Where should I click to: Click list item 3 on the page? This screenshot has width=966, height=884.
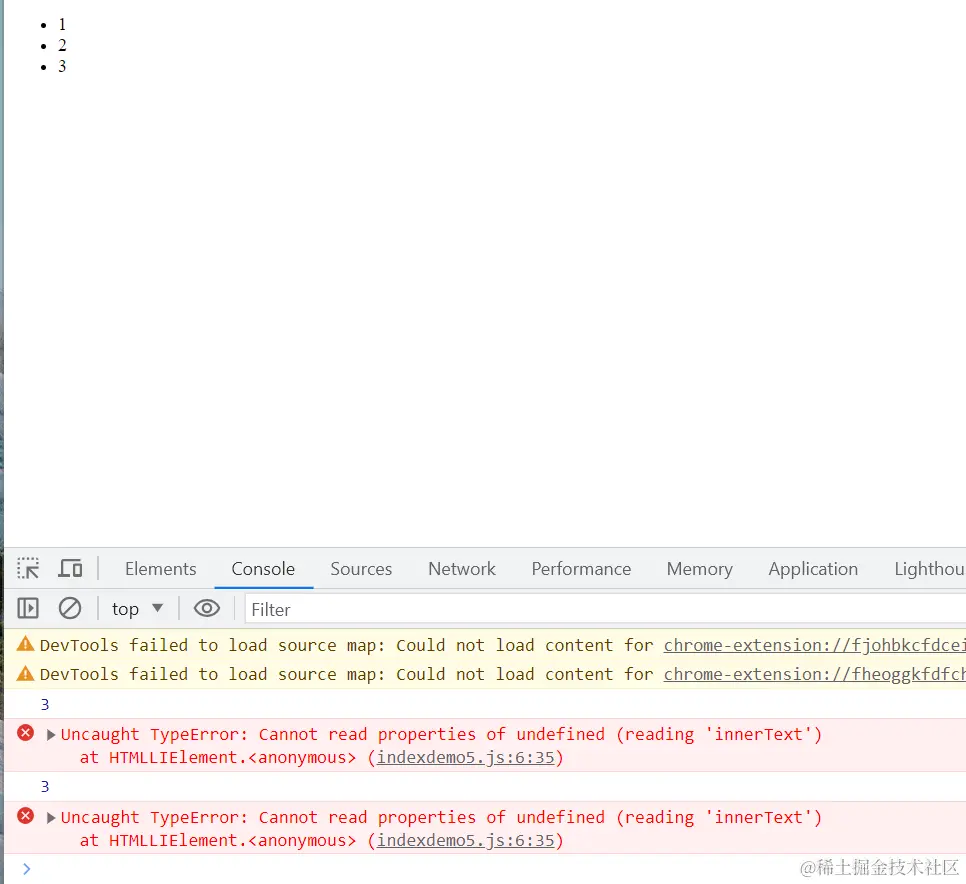62,66
